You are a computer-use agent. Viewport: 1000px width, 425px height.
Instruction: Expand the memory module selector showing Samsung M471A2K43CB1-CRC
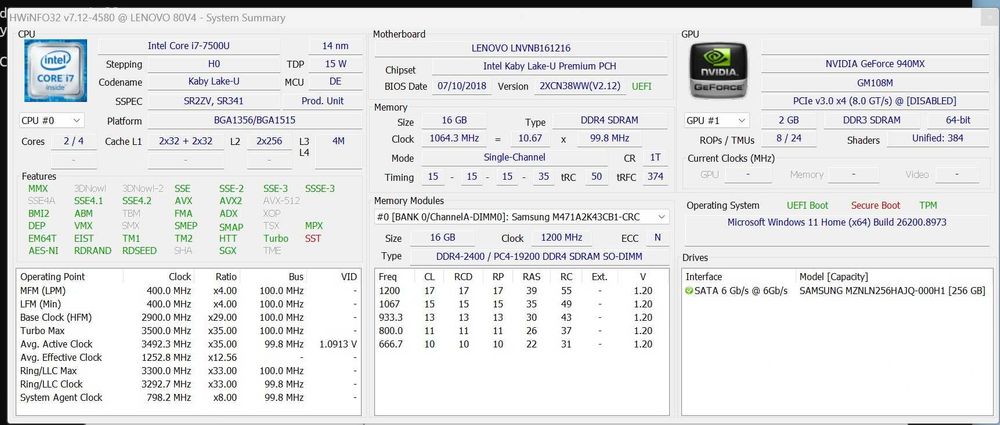coord(521,217)
